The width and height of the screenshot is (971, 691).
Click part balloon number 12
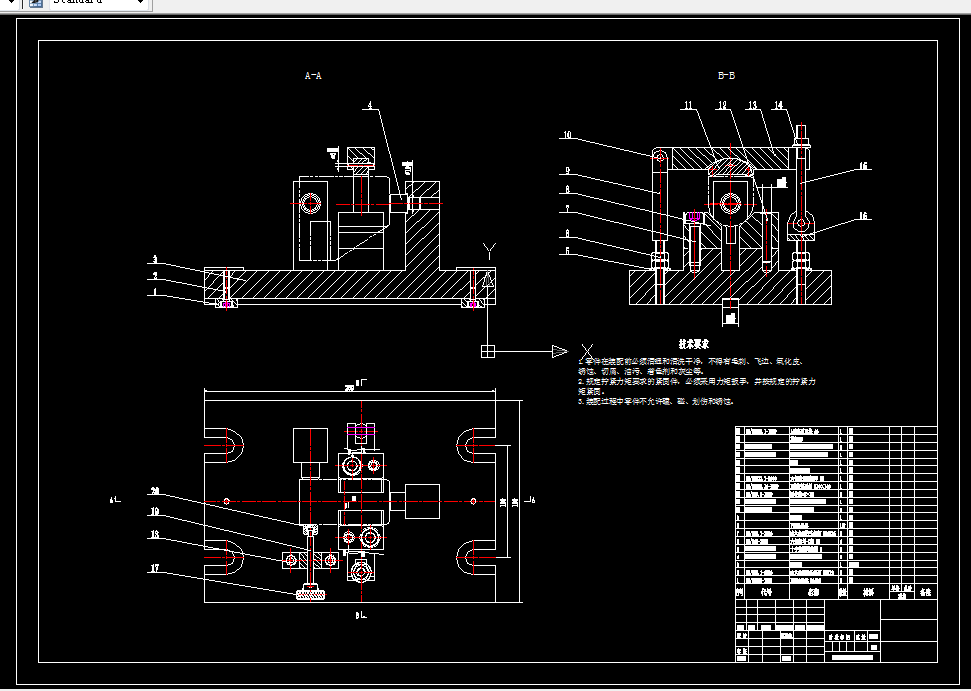click(x=721, y=105)
